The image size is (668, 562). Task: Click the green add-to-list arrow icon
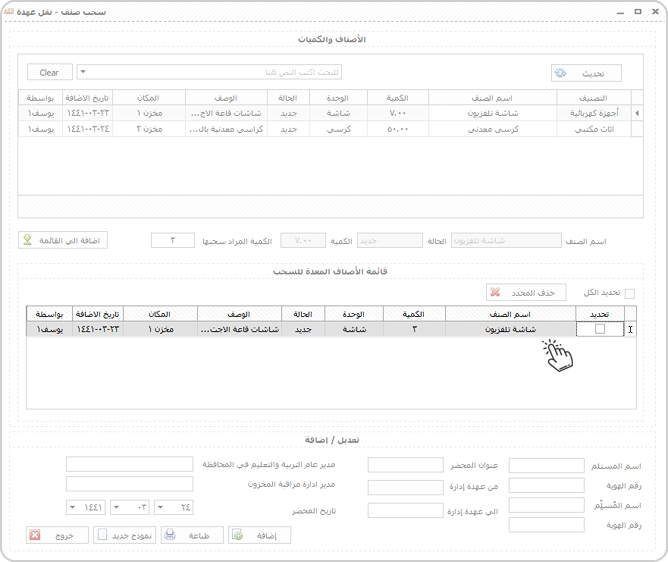pyautogui.click(x=28, y=240)
